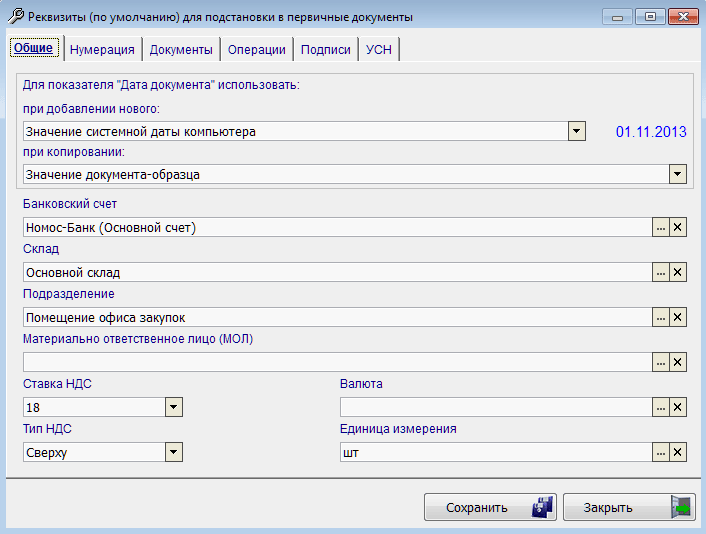Click the empty Валюта input field
The height and width of the screenshot is (534, 706).
(496, 407)
